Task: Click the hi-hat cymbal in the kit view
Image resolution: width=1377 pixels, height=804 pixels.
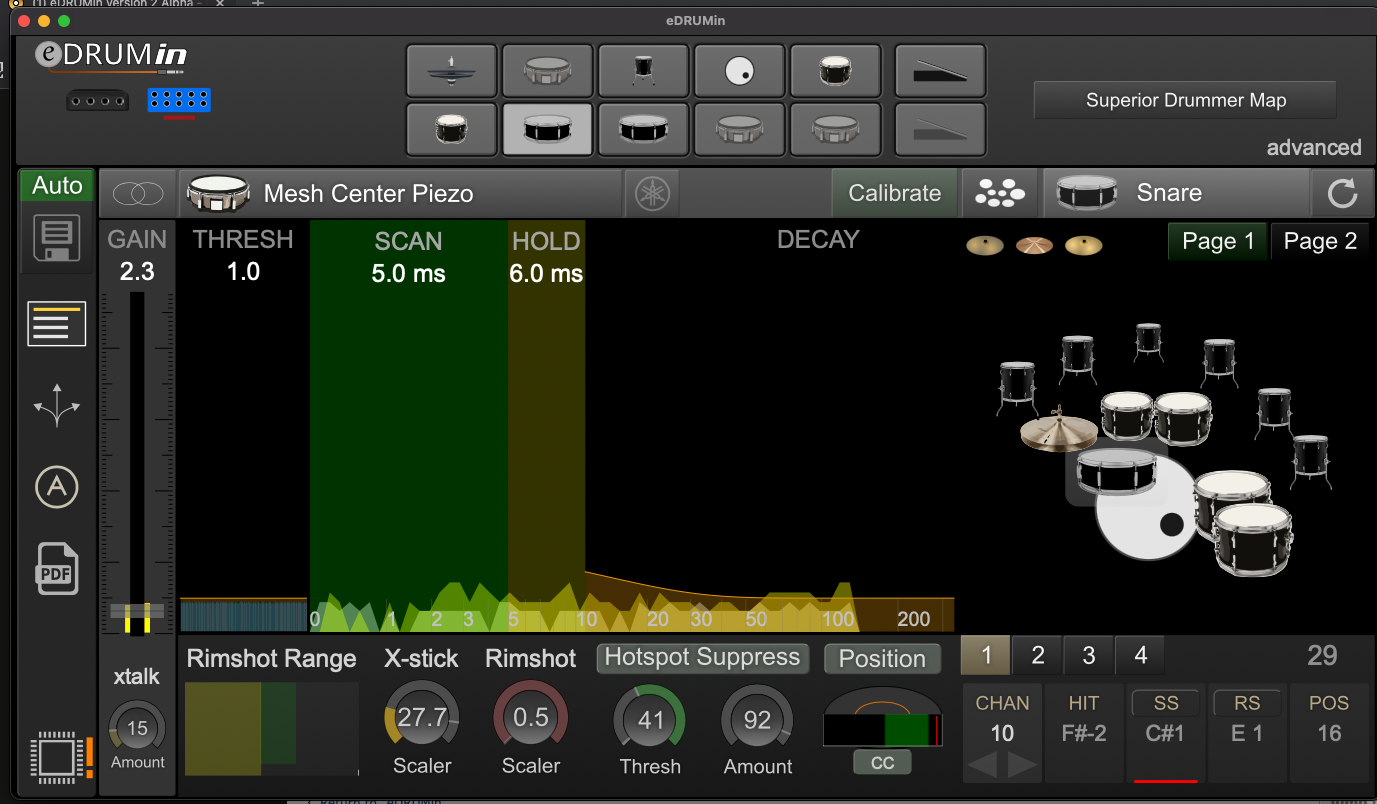Action: (1059, 431)
